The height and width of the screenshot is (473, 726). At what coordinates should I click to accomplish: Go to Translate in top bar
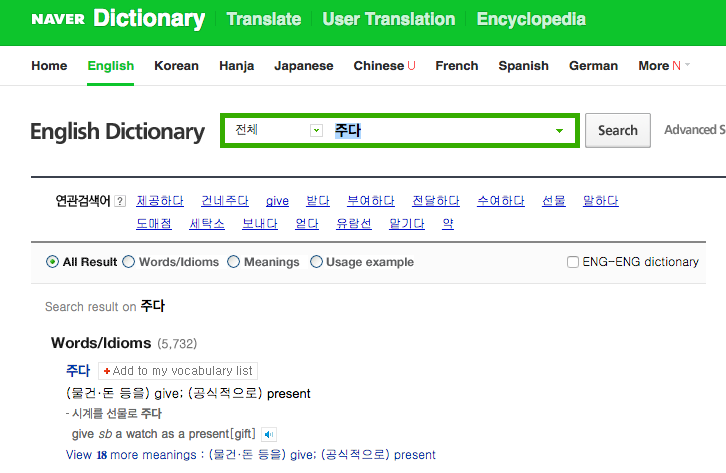coord(263,19)
